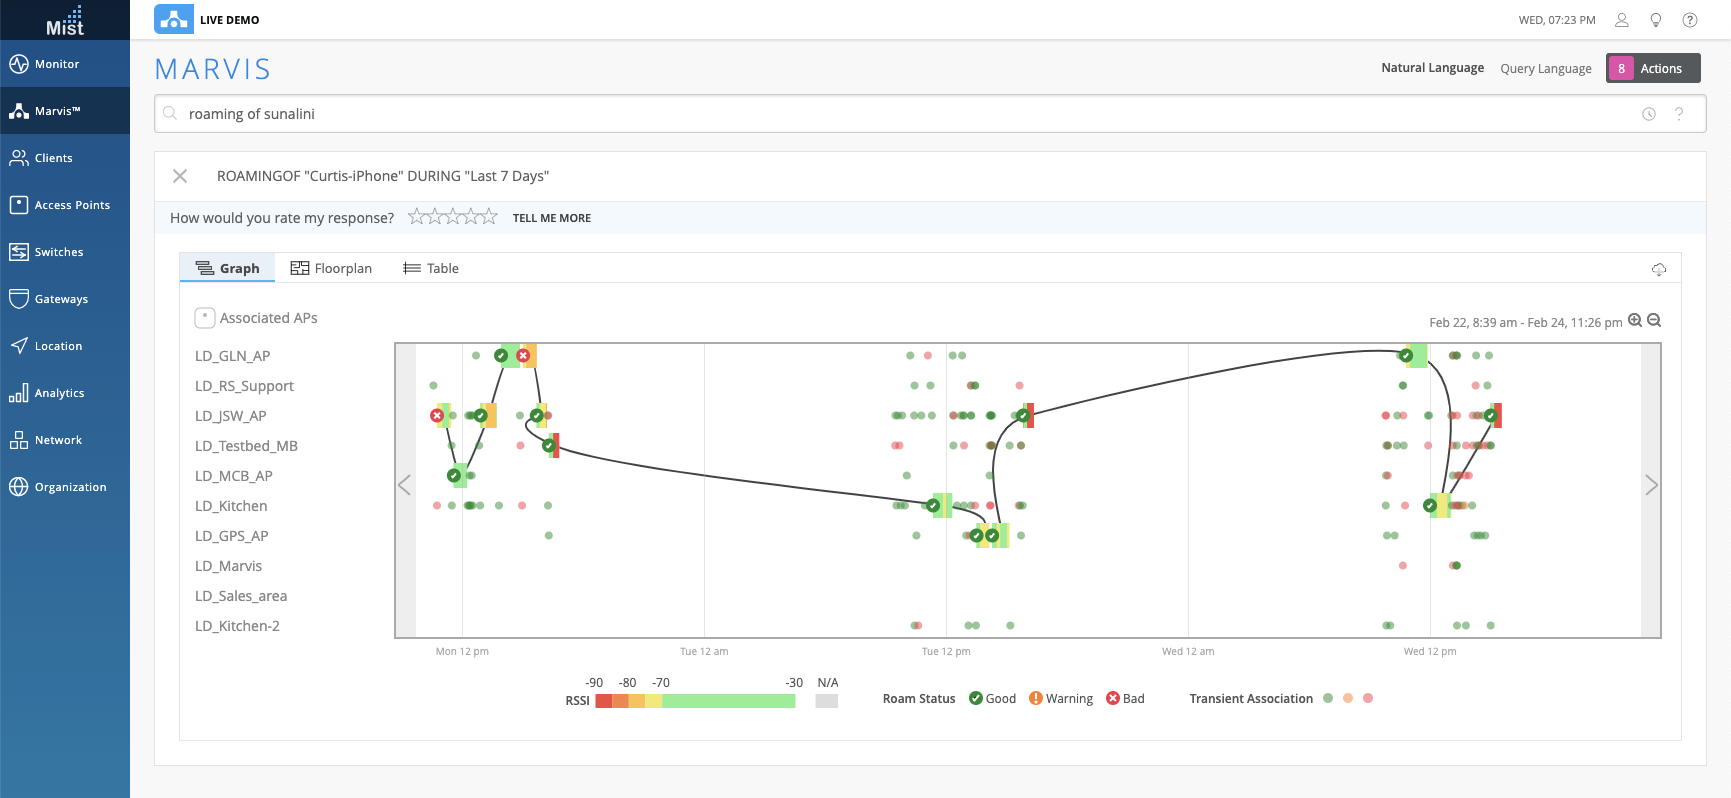Switch to Query Language mode
1731x798 pixels.
pyautogui.click(x=1545, y=69)
